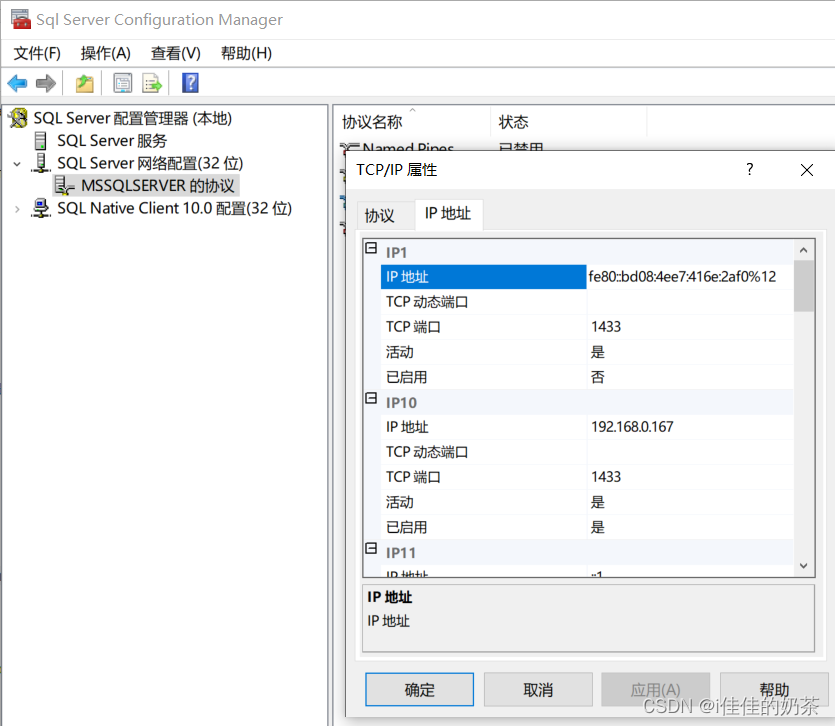This screenshot has height=726, width=835.
Task: Click the property grid scroll up arrow
Action: 804,250
